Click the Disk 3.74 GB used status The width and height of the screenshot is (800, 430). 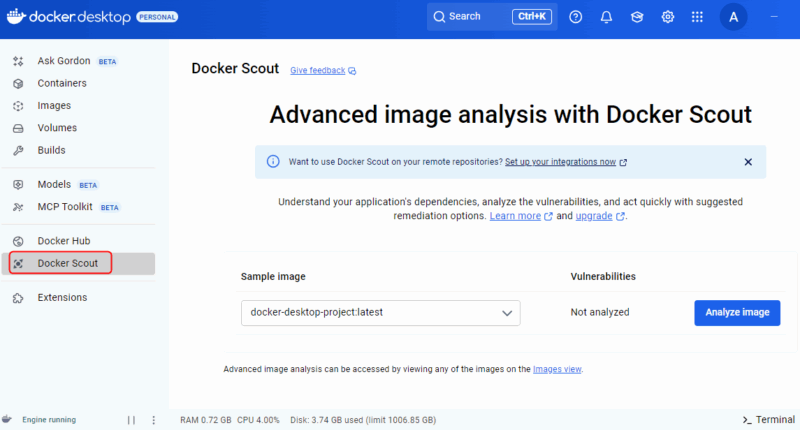coord(363,420)
